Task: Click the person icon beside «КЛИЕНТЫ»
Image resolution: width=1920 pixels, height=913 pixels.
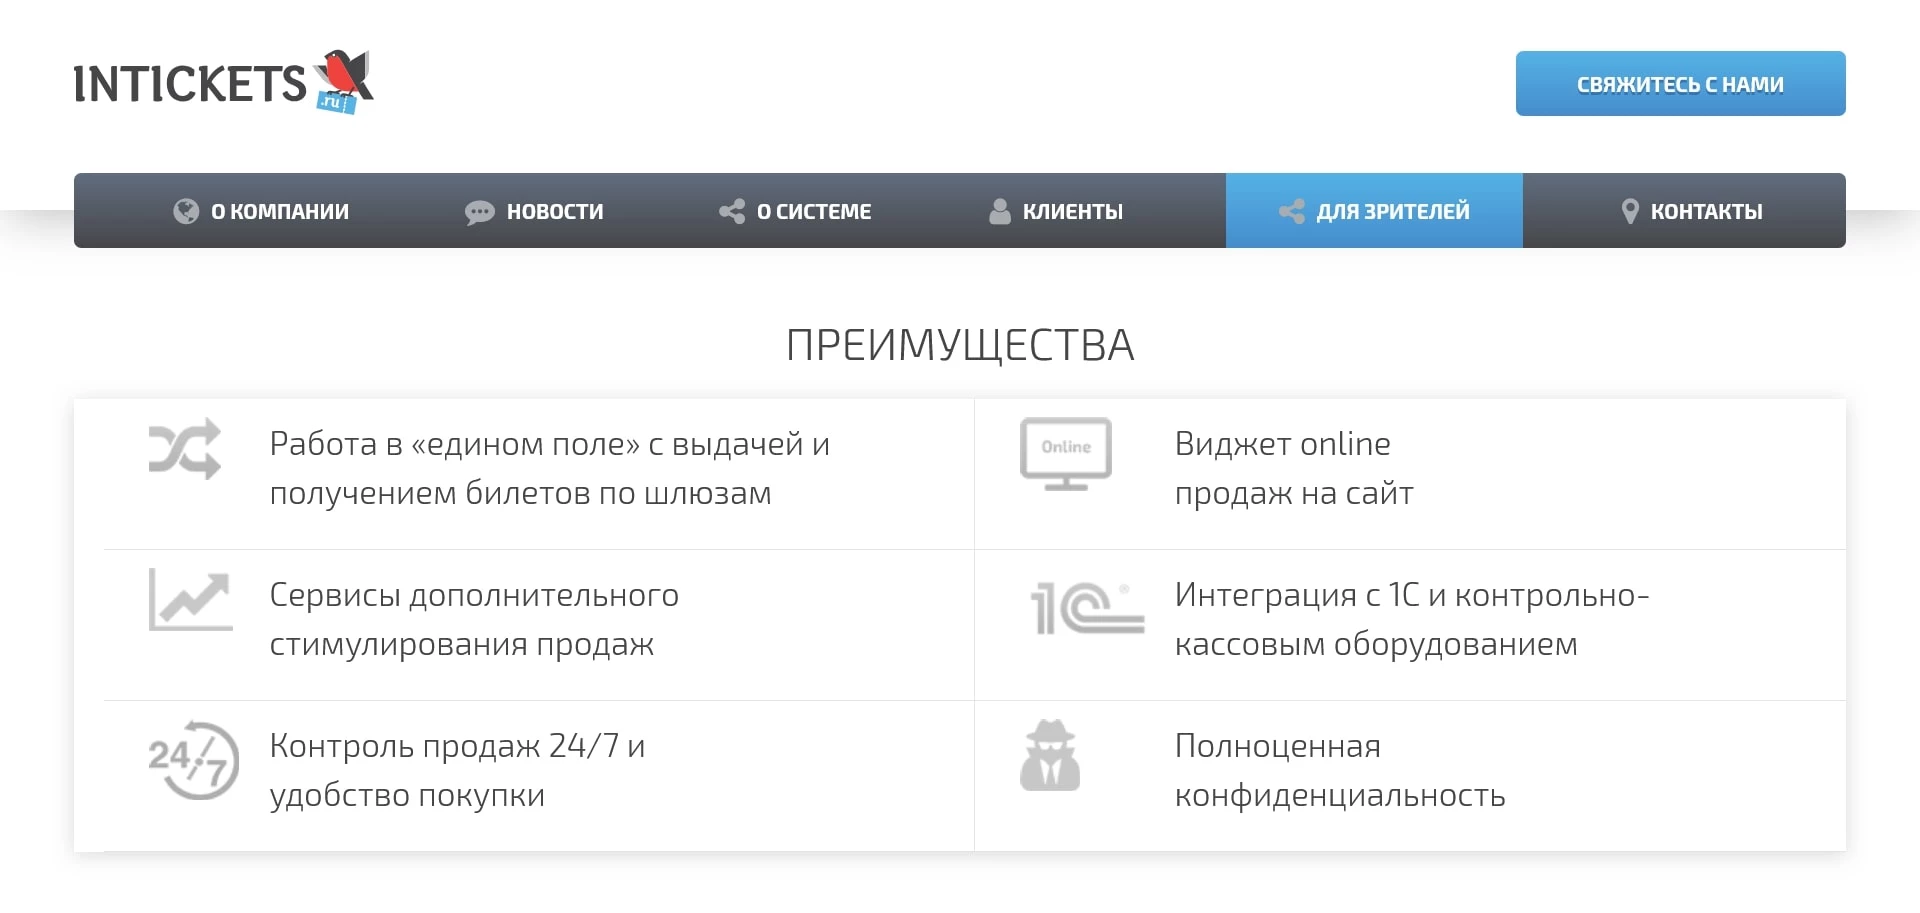Action: 999,210
